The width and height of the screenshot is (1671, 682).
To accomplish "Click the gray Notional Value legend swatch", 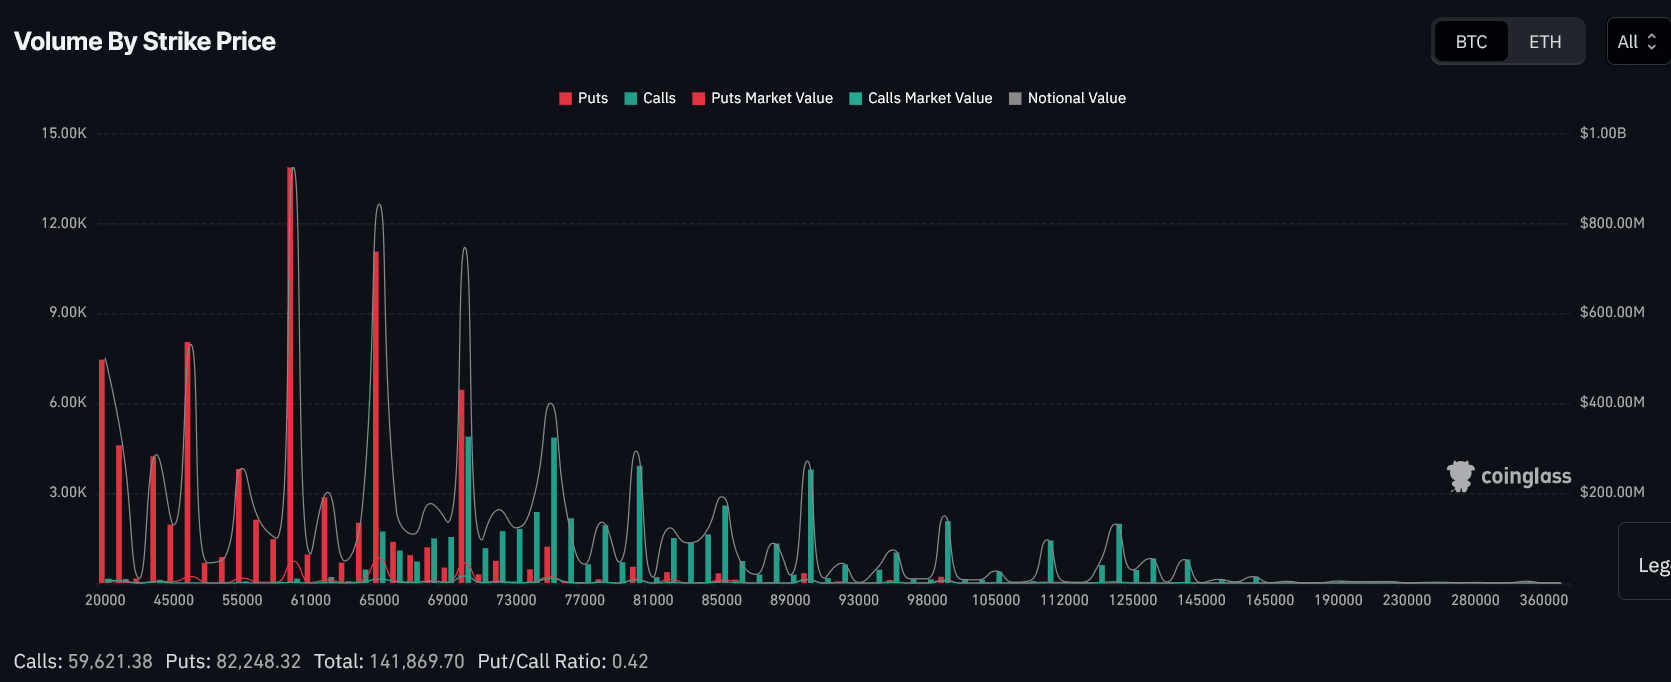I will click(1015, 98).
